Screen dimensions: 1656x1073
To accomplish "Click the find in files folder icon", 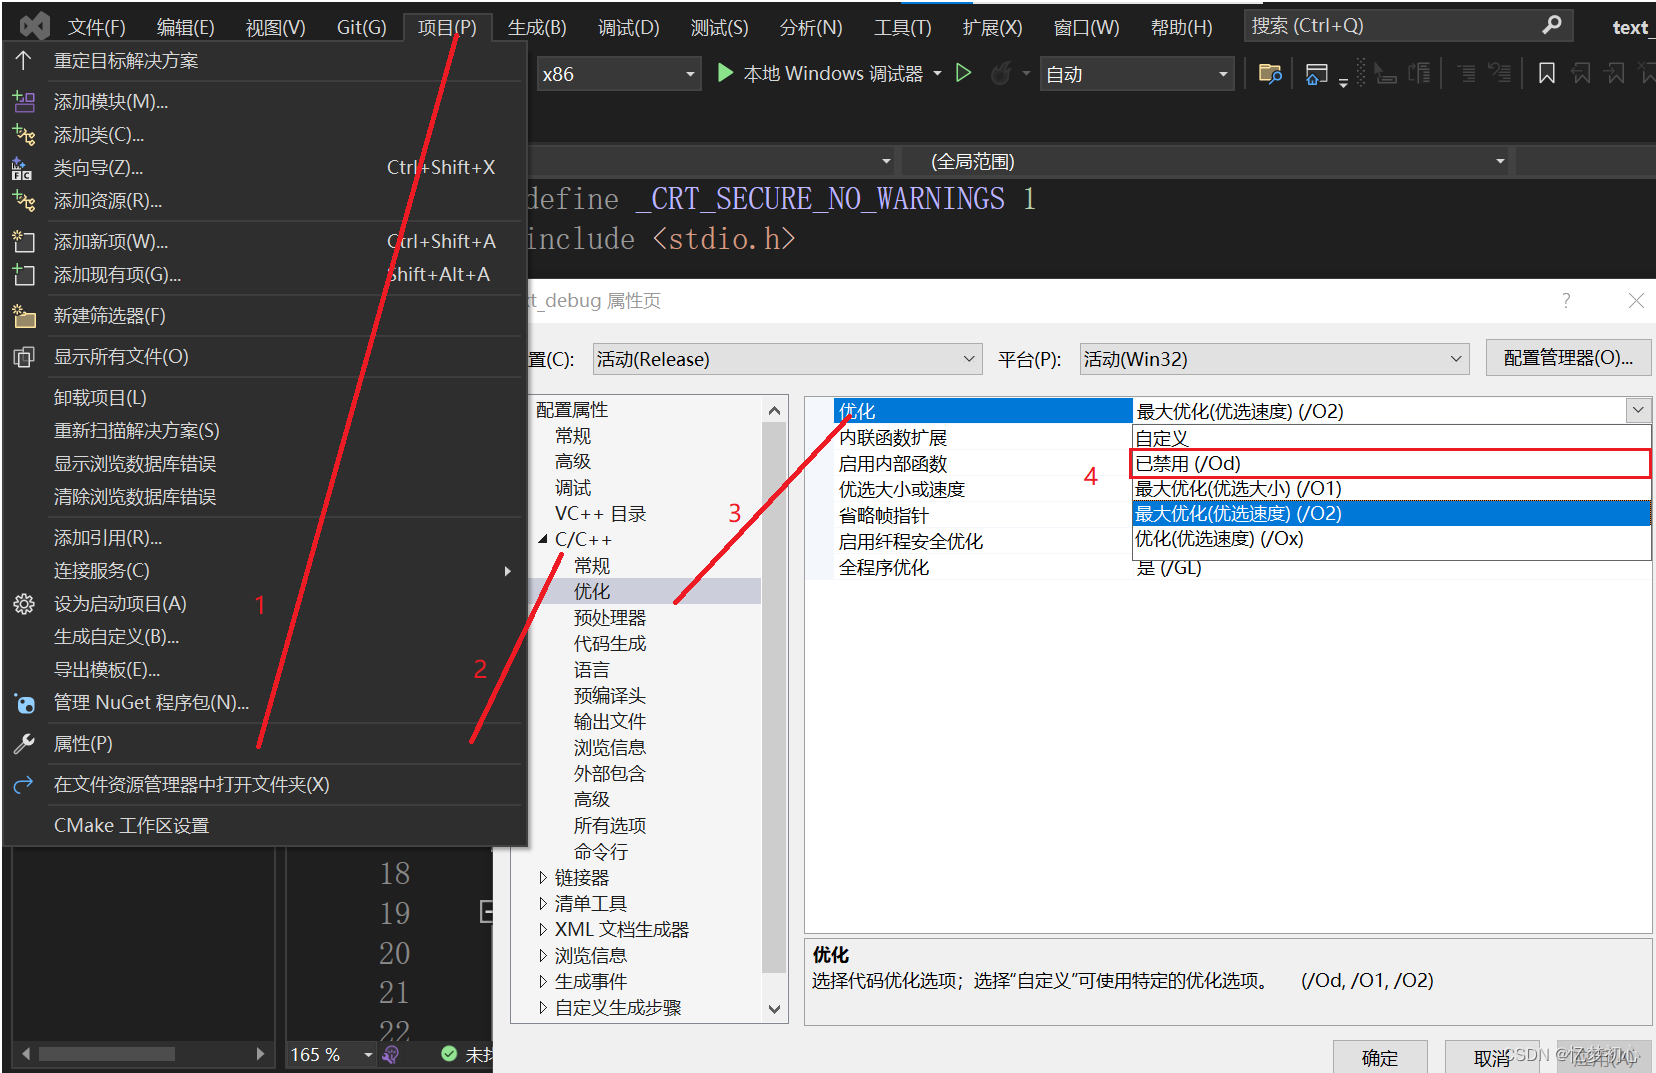I will coord(1270,73).
